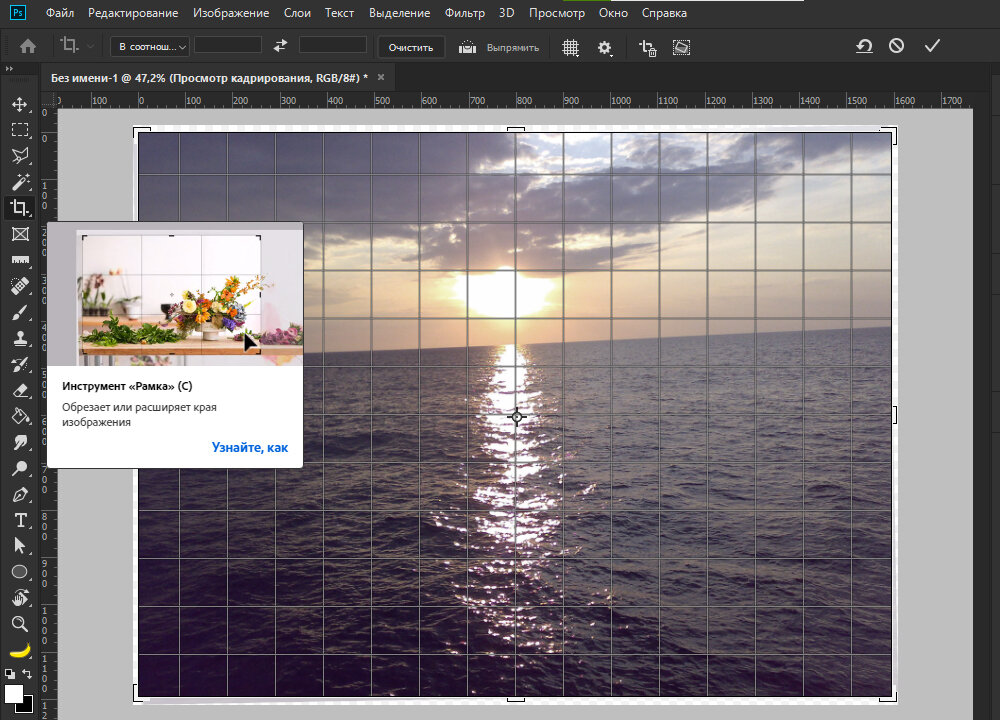The width and height of the screenshot is (1000, 720).
Task: Open crop tool preset picker
Action: coord(77,46)
